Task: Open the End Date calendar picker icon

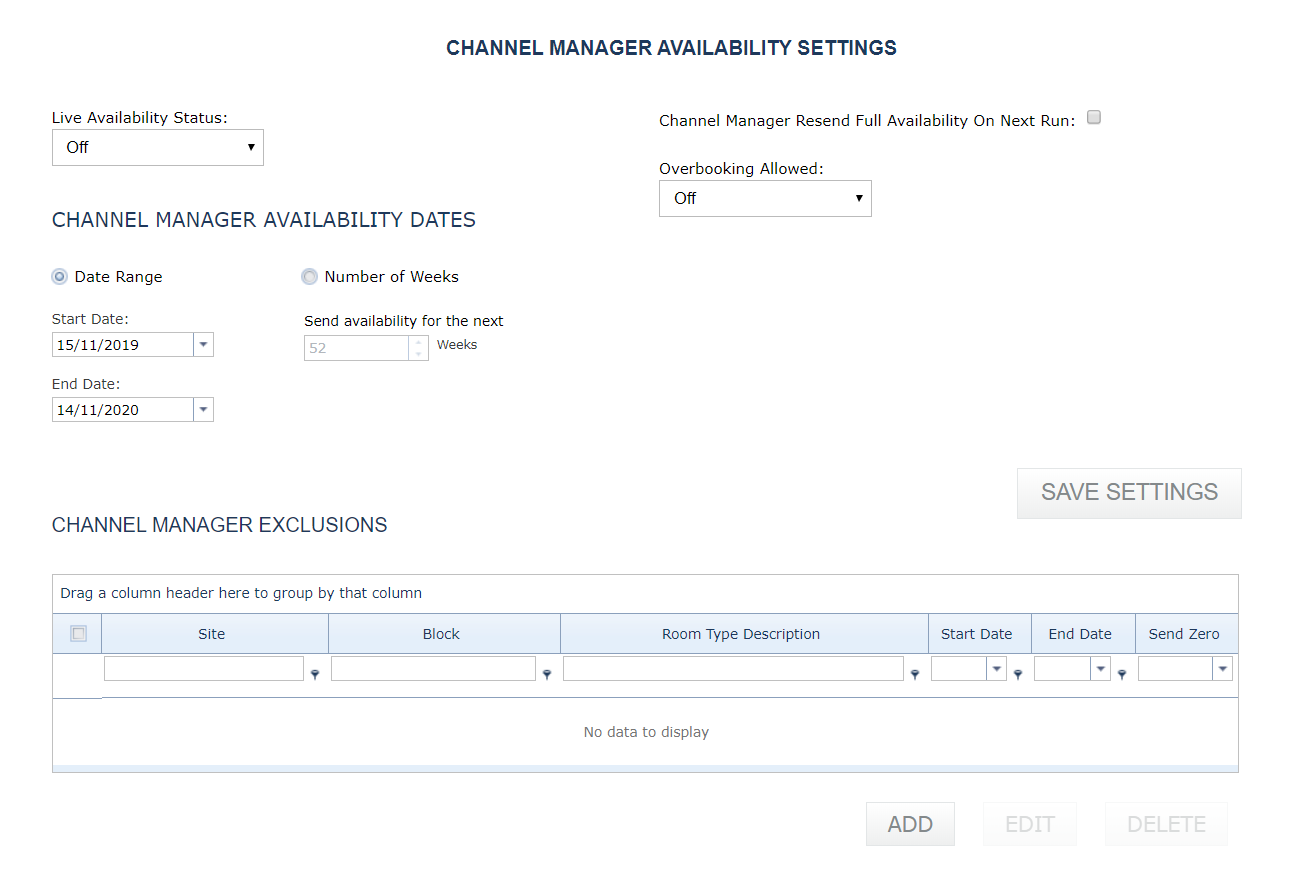Action: coord(203,409)
